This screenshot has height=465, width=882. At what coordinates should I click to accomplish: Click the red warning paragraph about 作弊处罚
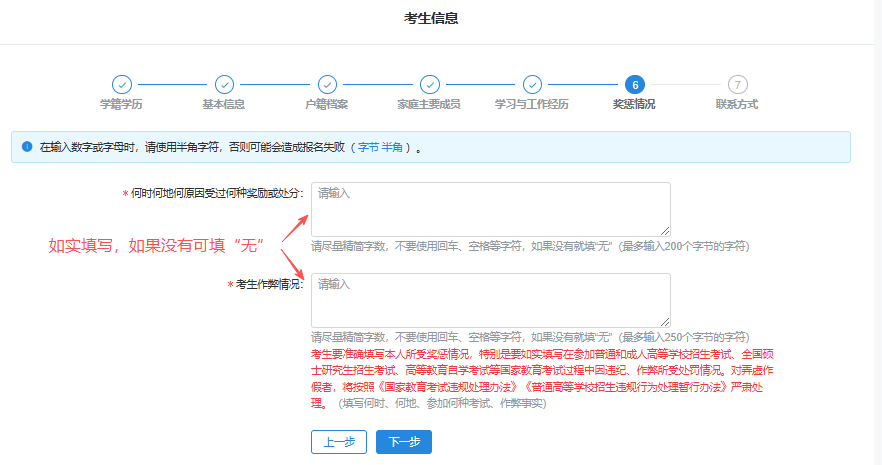(x=542, y=378)
